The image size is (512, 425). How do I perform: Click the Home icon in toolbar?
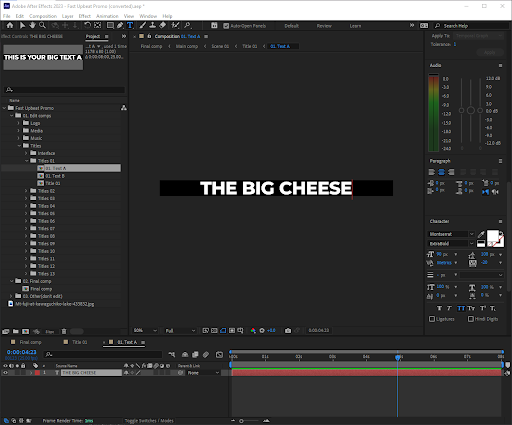tap(10, 25)
